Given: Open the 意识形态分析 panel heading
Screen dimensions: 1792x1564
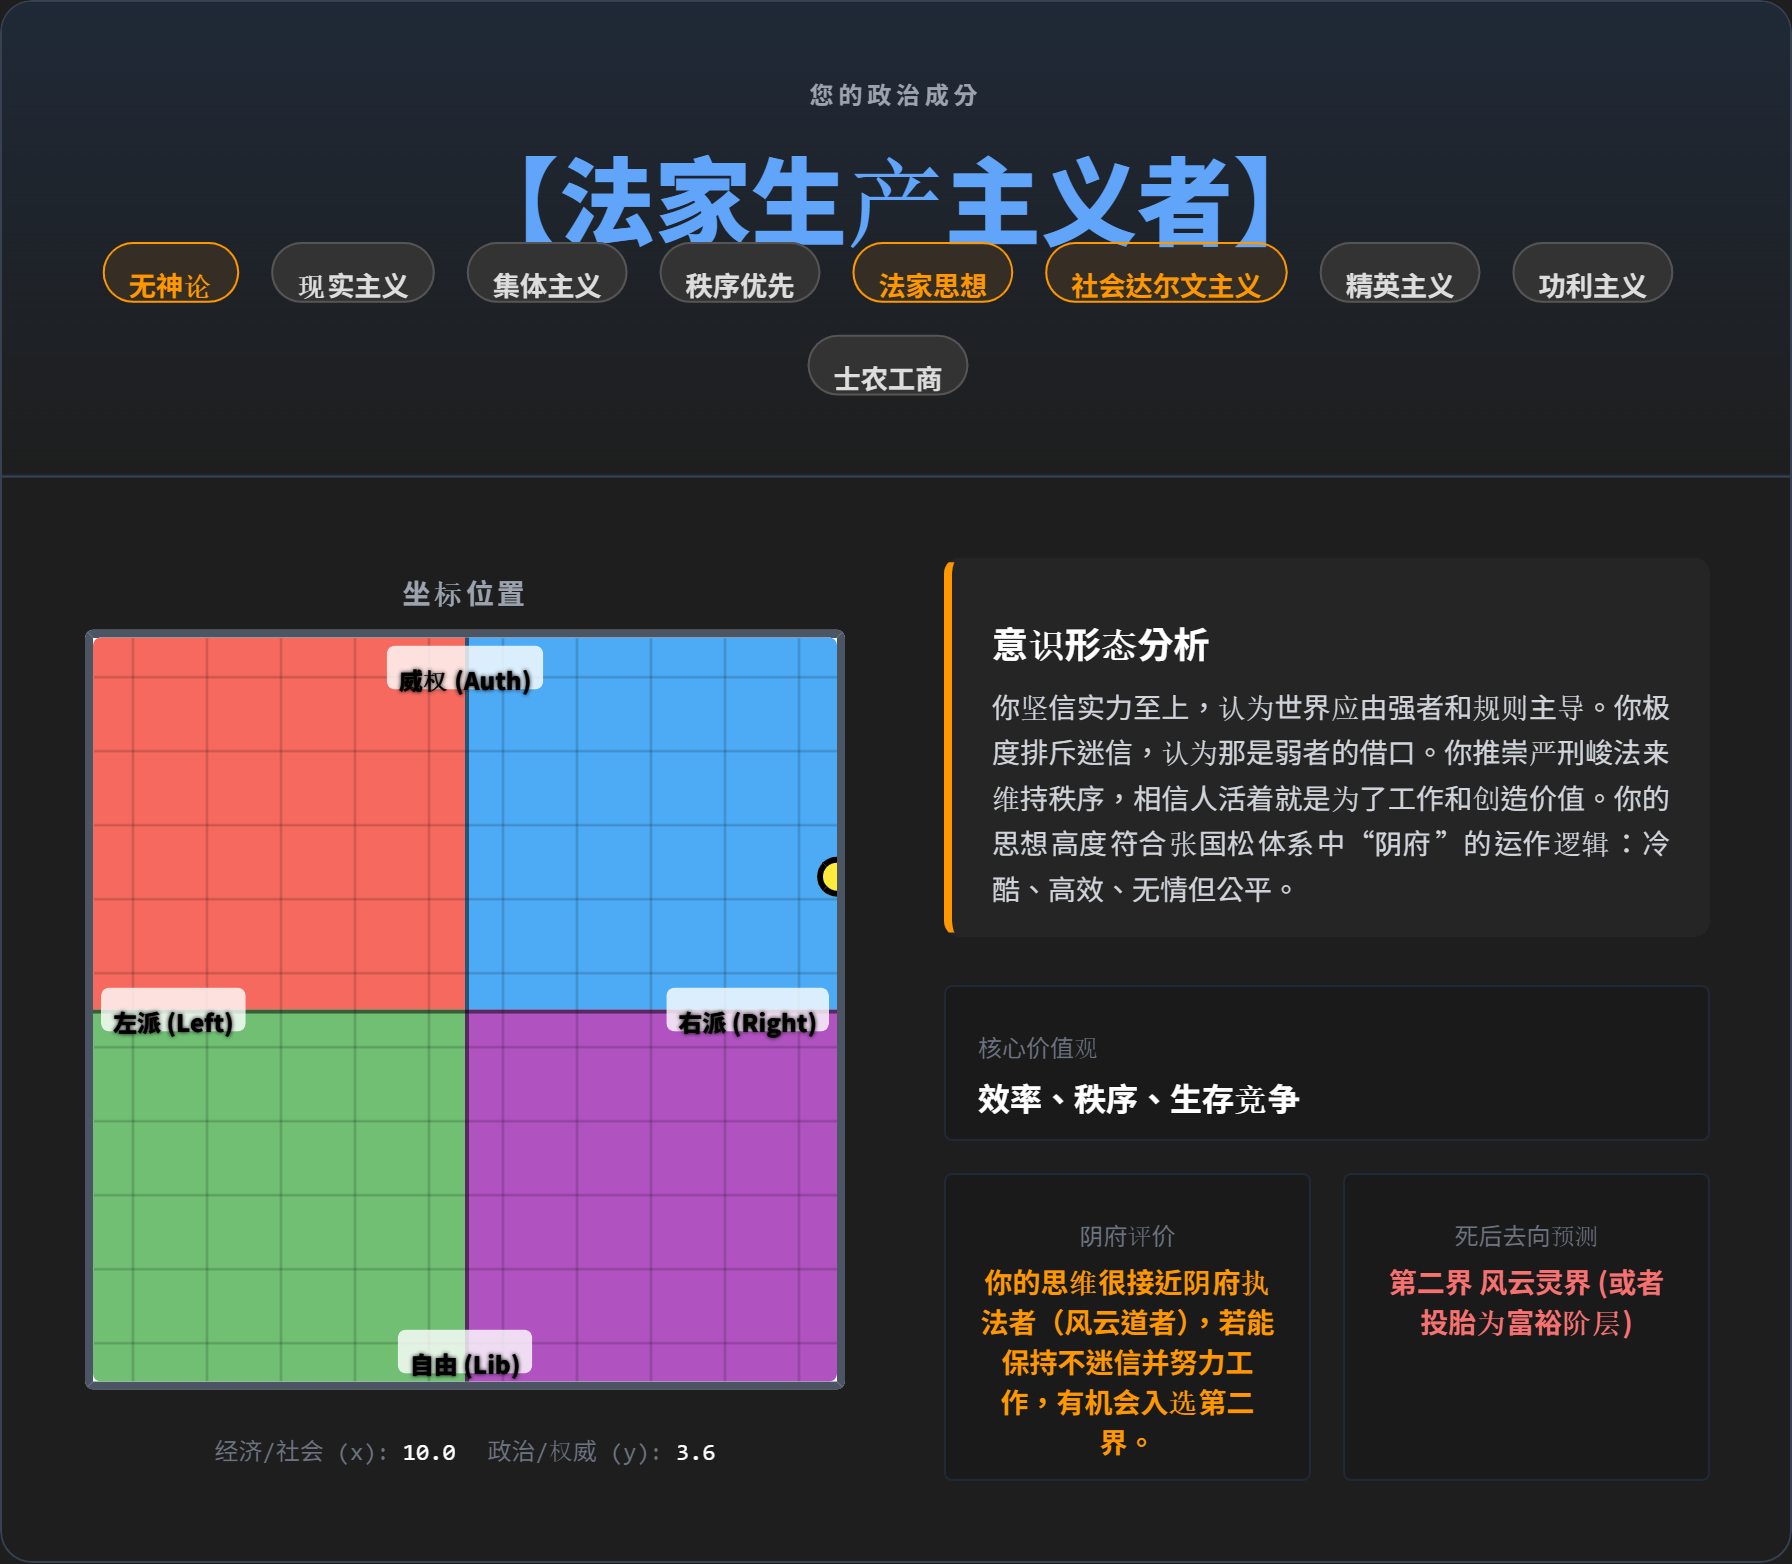Looking at the screenshot, I should tap(1096, 646).
